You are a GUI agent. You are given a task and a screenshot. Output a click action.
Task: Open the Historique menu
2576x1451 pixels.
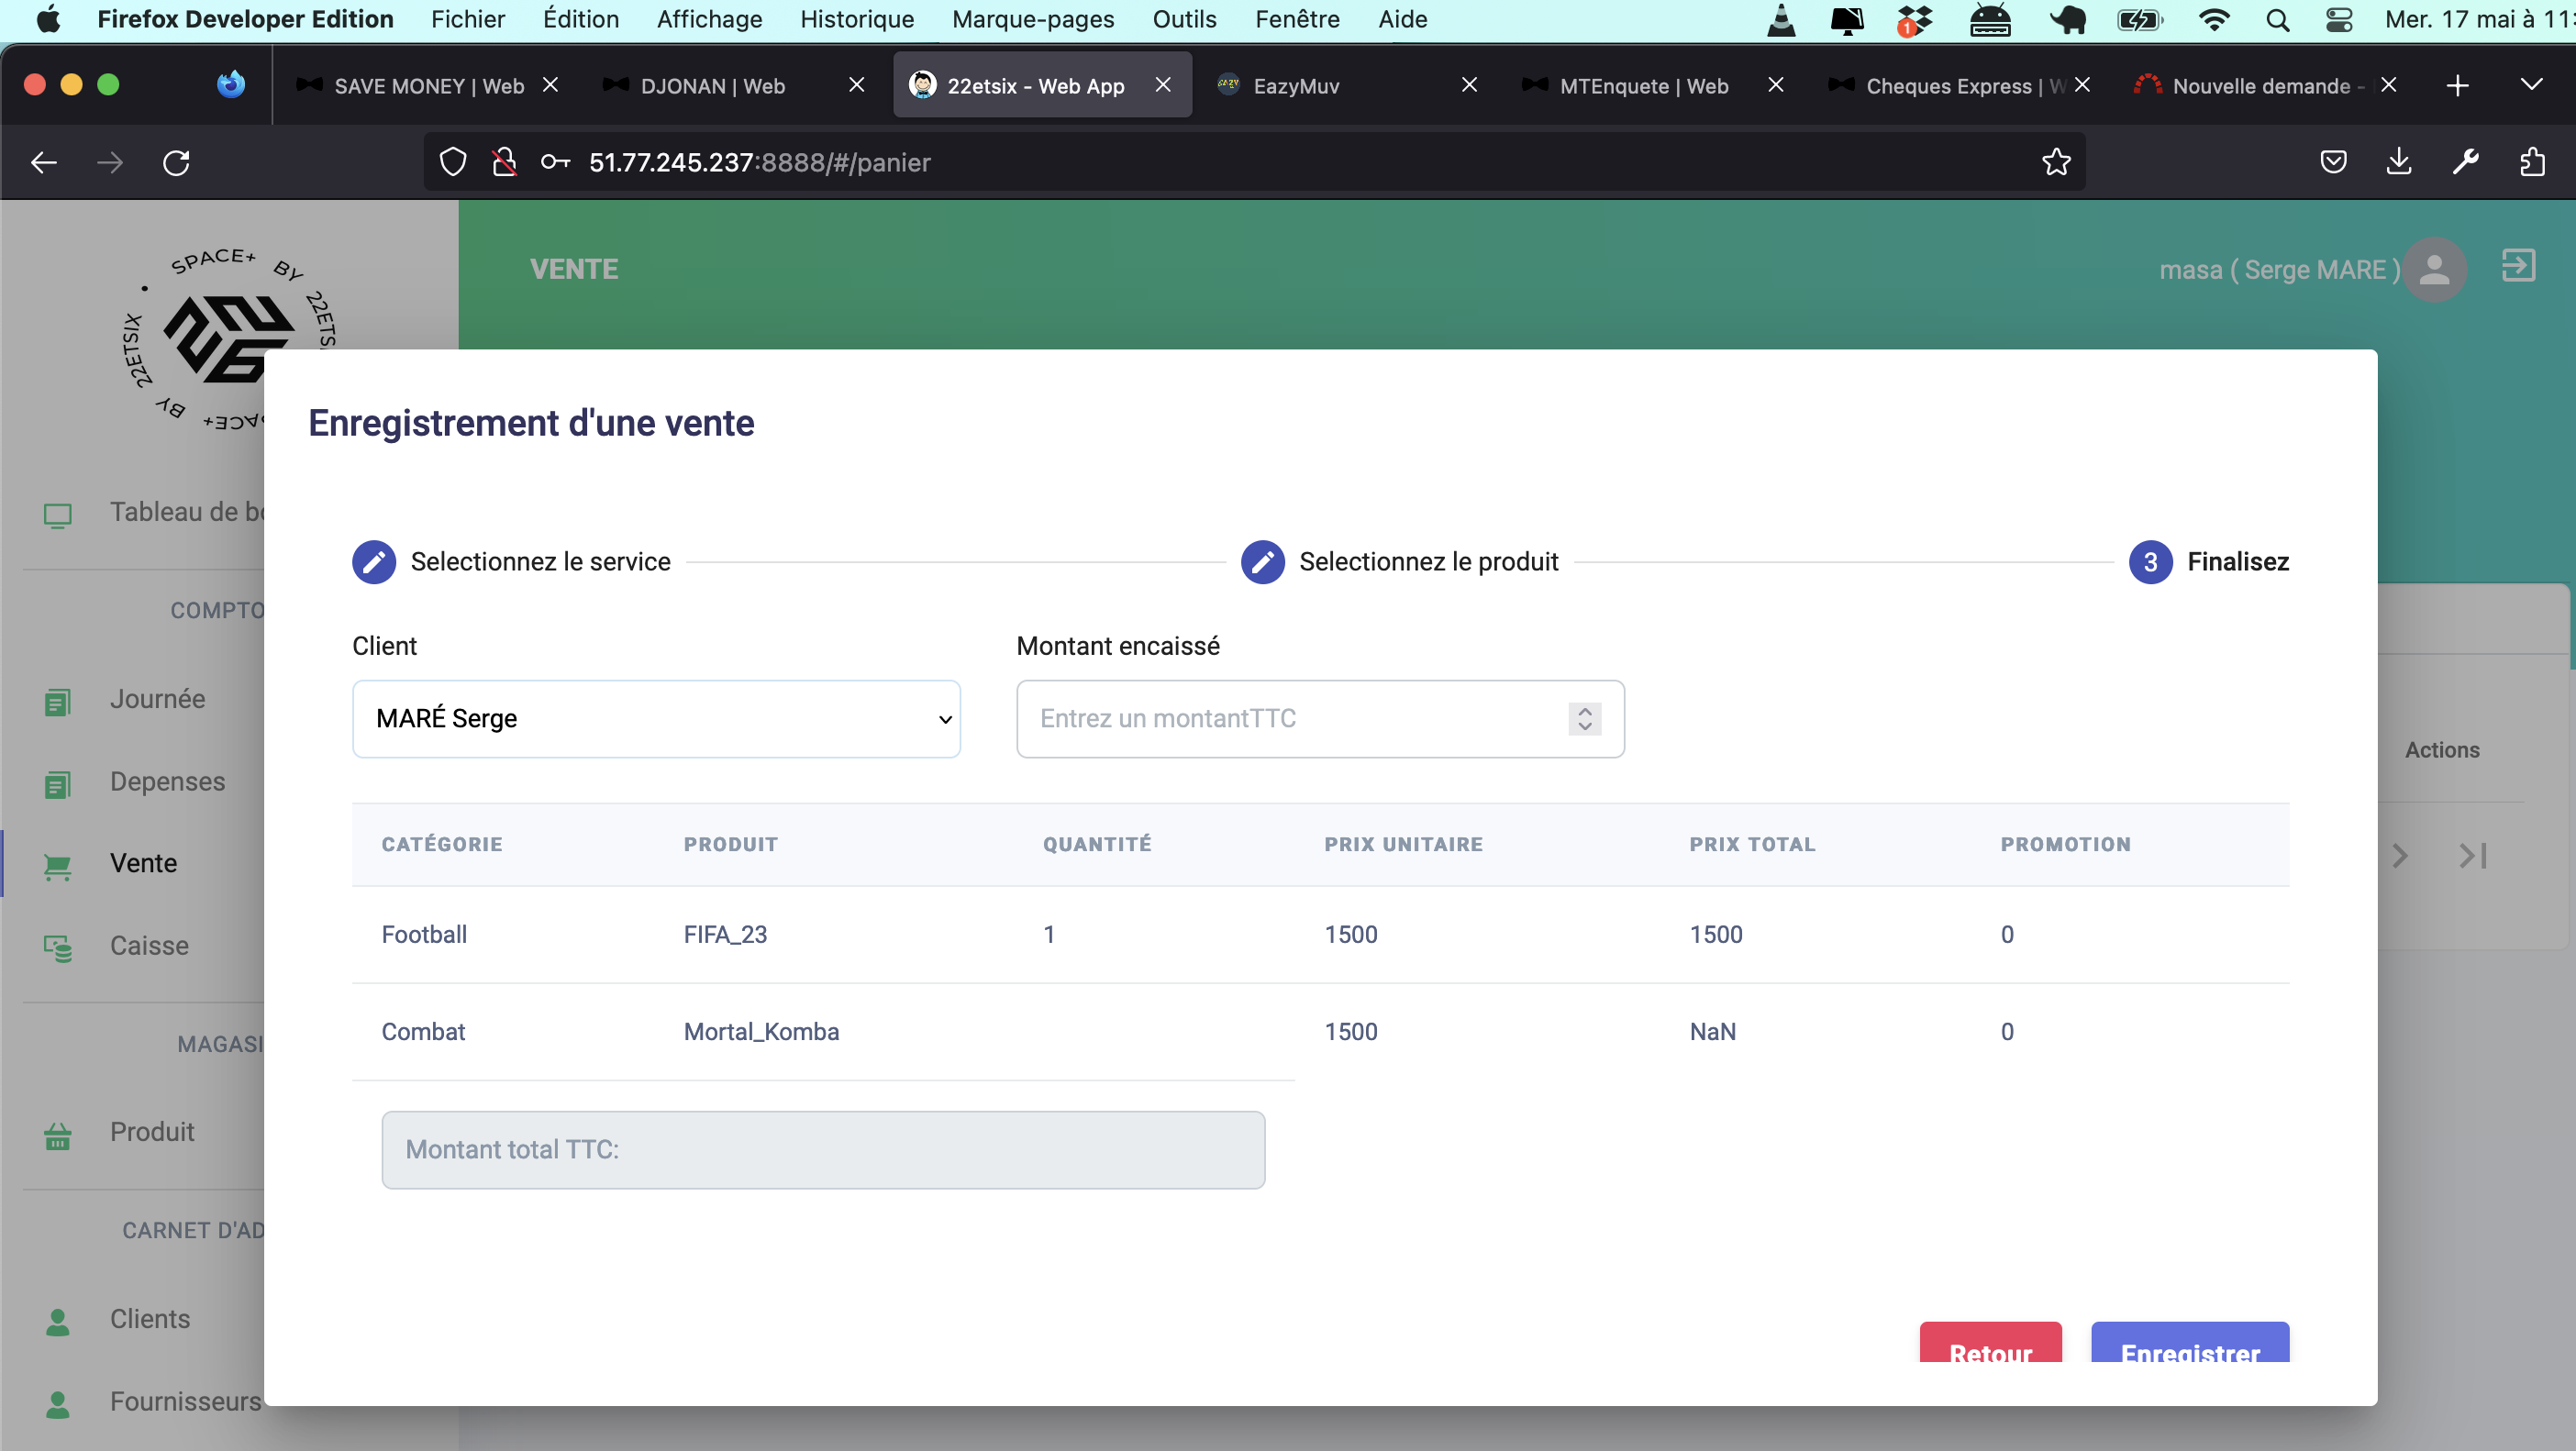click(x=856, y=19)
